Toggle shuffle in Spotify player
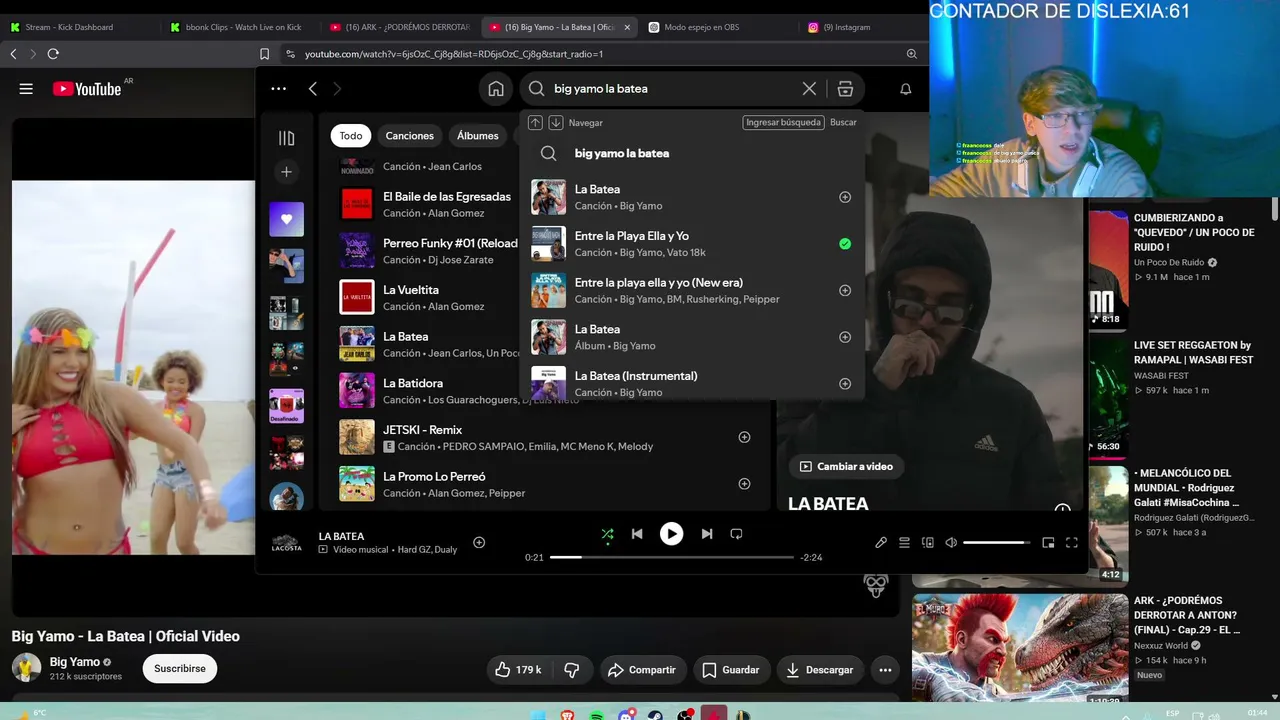Viewport: 1280px width, 720px height. tap(607, 534)
